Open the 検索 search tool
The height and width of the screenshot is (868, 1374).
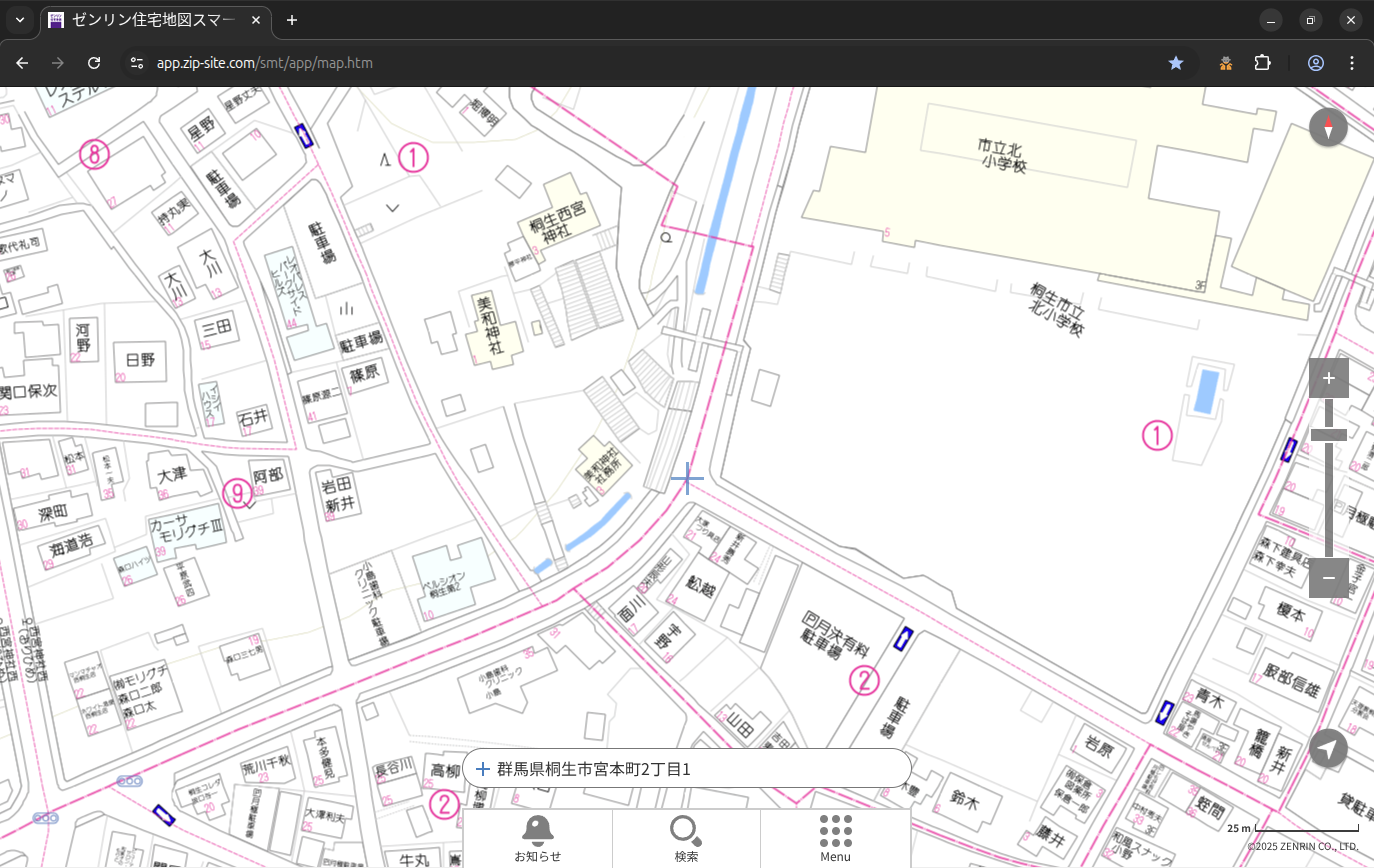tap(686, 838)
